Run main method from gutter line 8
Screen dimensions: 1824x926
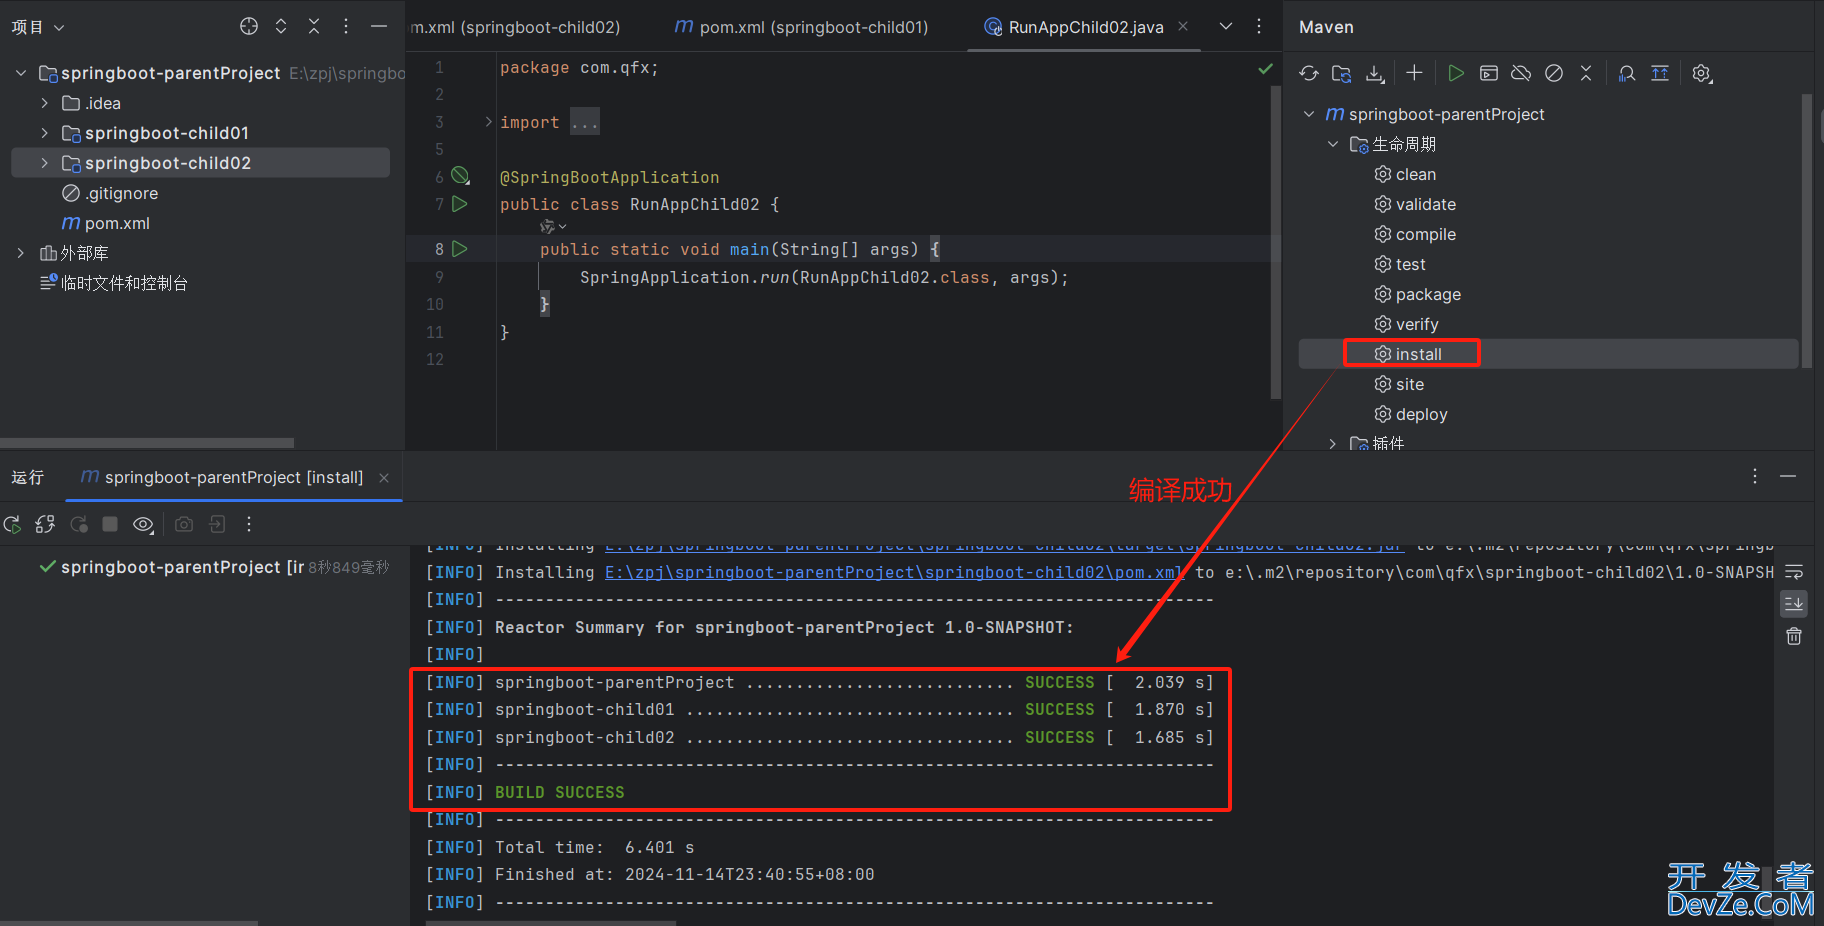tap(460, 249)
